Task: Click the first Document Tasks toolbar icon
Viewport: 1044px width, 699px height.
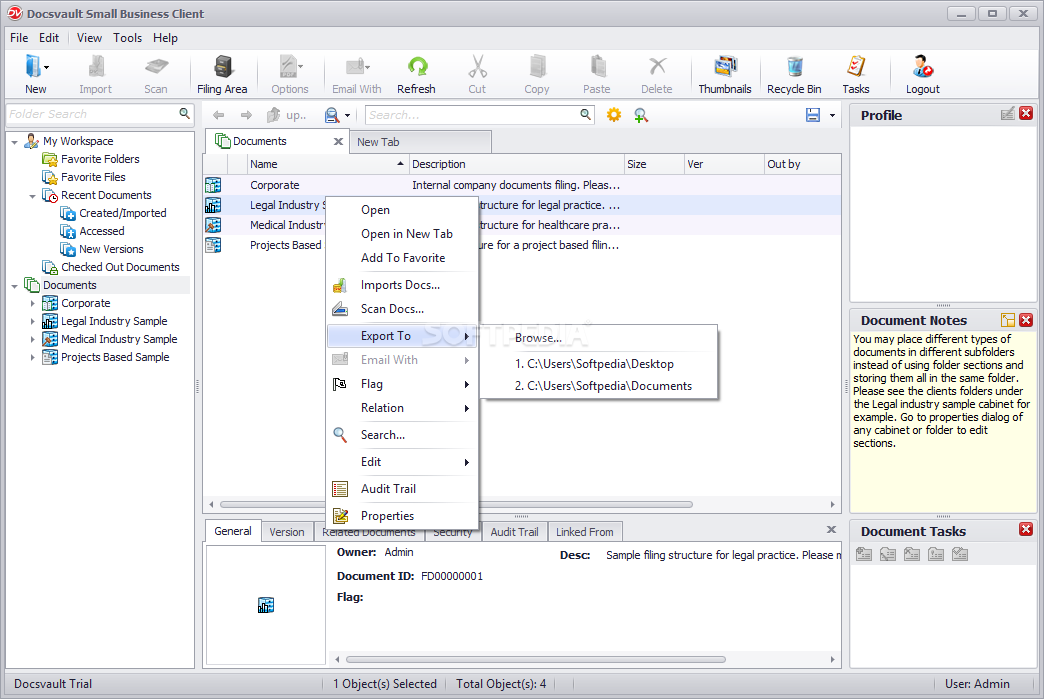Action: (864, 554)
